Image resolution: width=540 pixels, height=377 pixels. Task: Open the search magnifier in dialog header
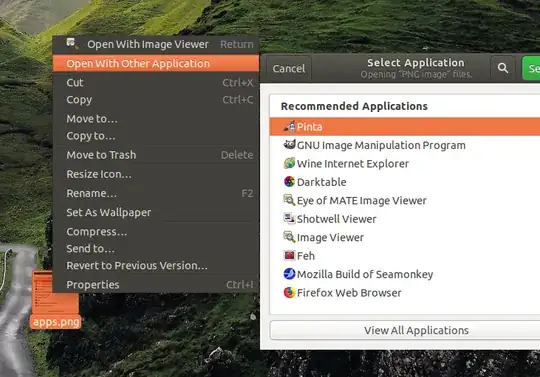point(503,68)
